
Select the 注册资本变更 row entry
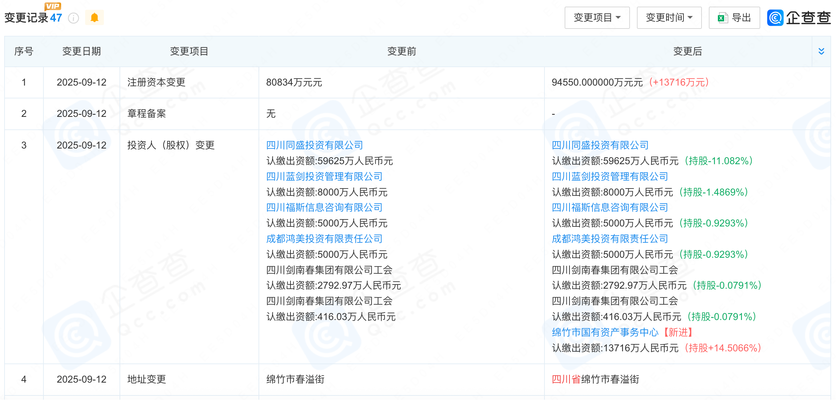185,82
